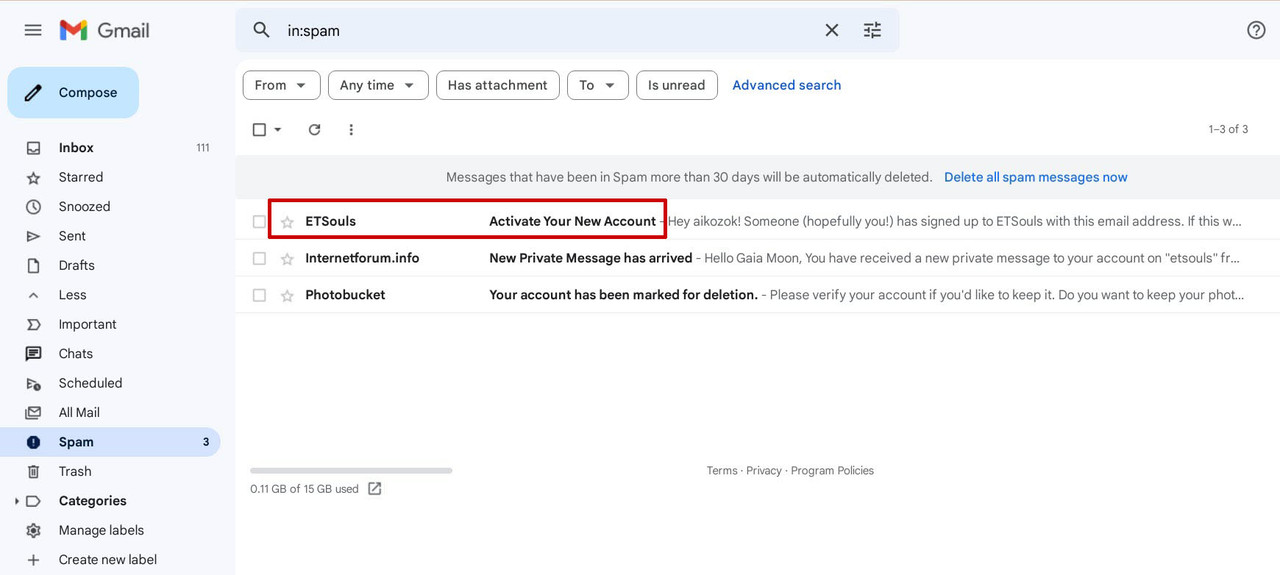Screen dimensions: 1280x575
Task: Click the Starred star icon in sidebar
Action: pos(33,177)
